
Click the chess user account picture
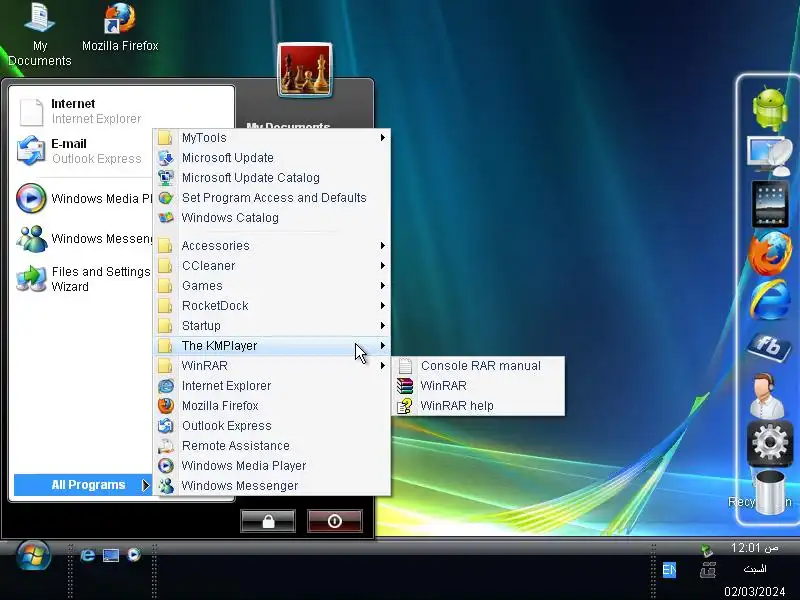click(305, 70)
